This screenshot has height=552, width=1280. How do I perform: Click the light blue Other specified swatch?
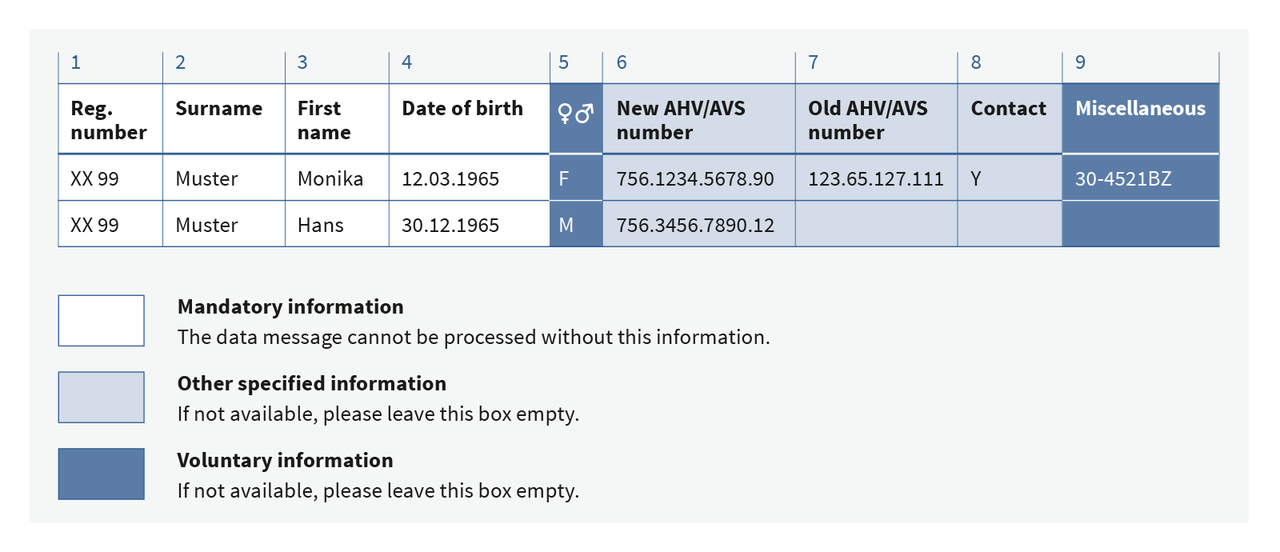(x=101, y=397)
